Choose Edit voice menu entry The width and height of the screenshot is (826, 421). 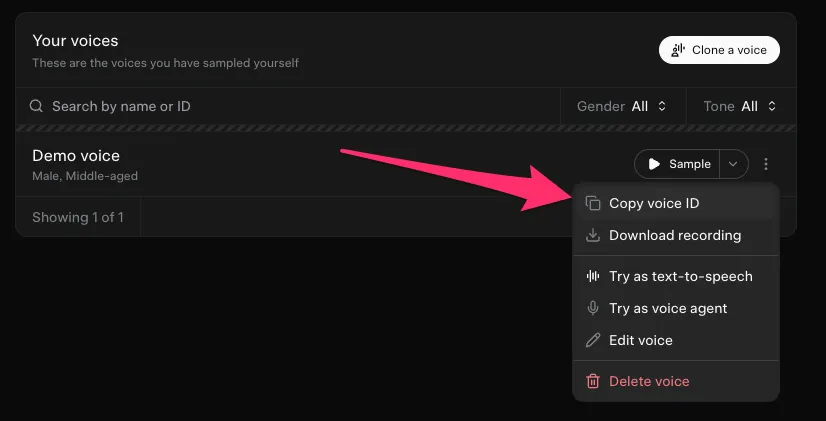click(676, 340)
